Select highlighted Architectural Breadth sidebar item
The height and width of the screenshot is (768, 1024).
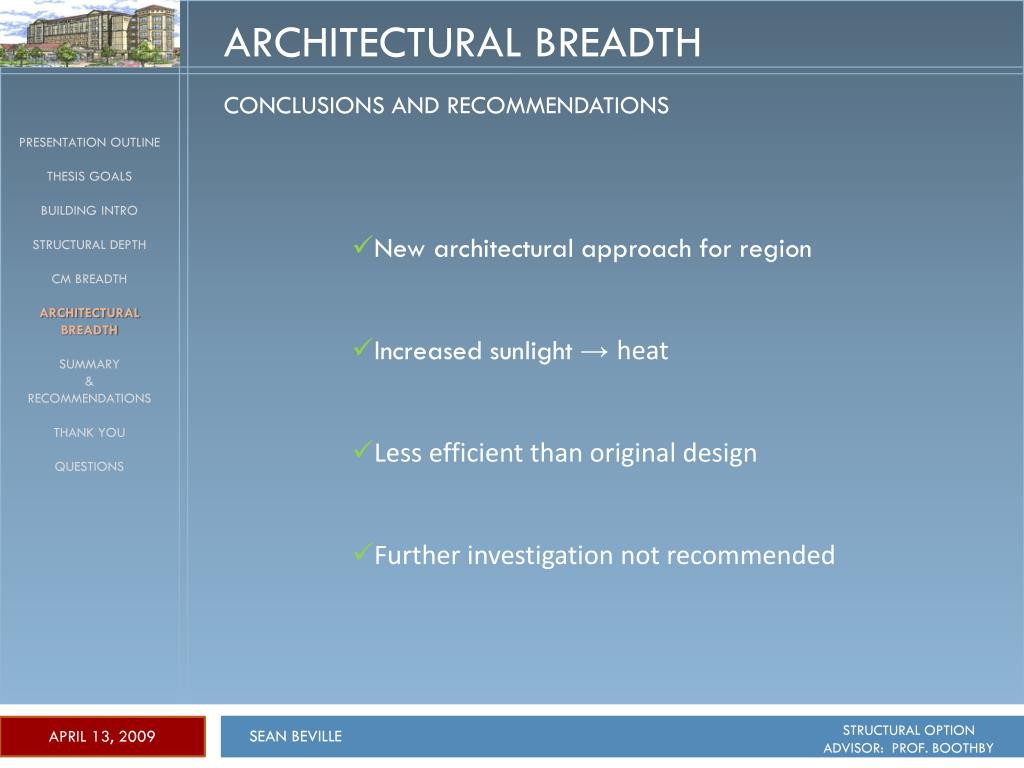(x=89, y=321)
